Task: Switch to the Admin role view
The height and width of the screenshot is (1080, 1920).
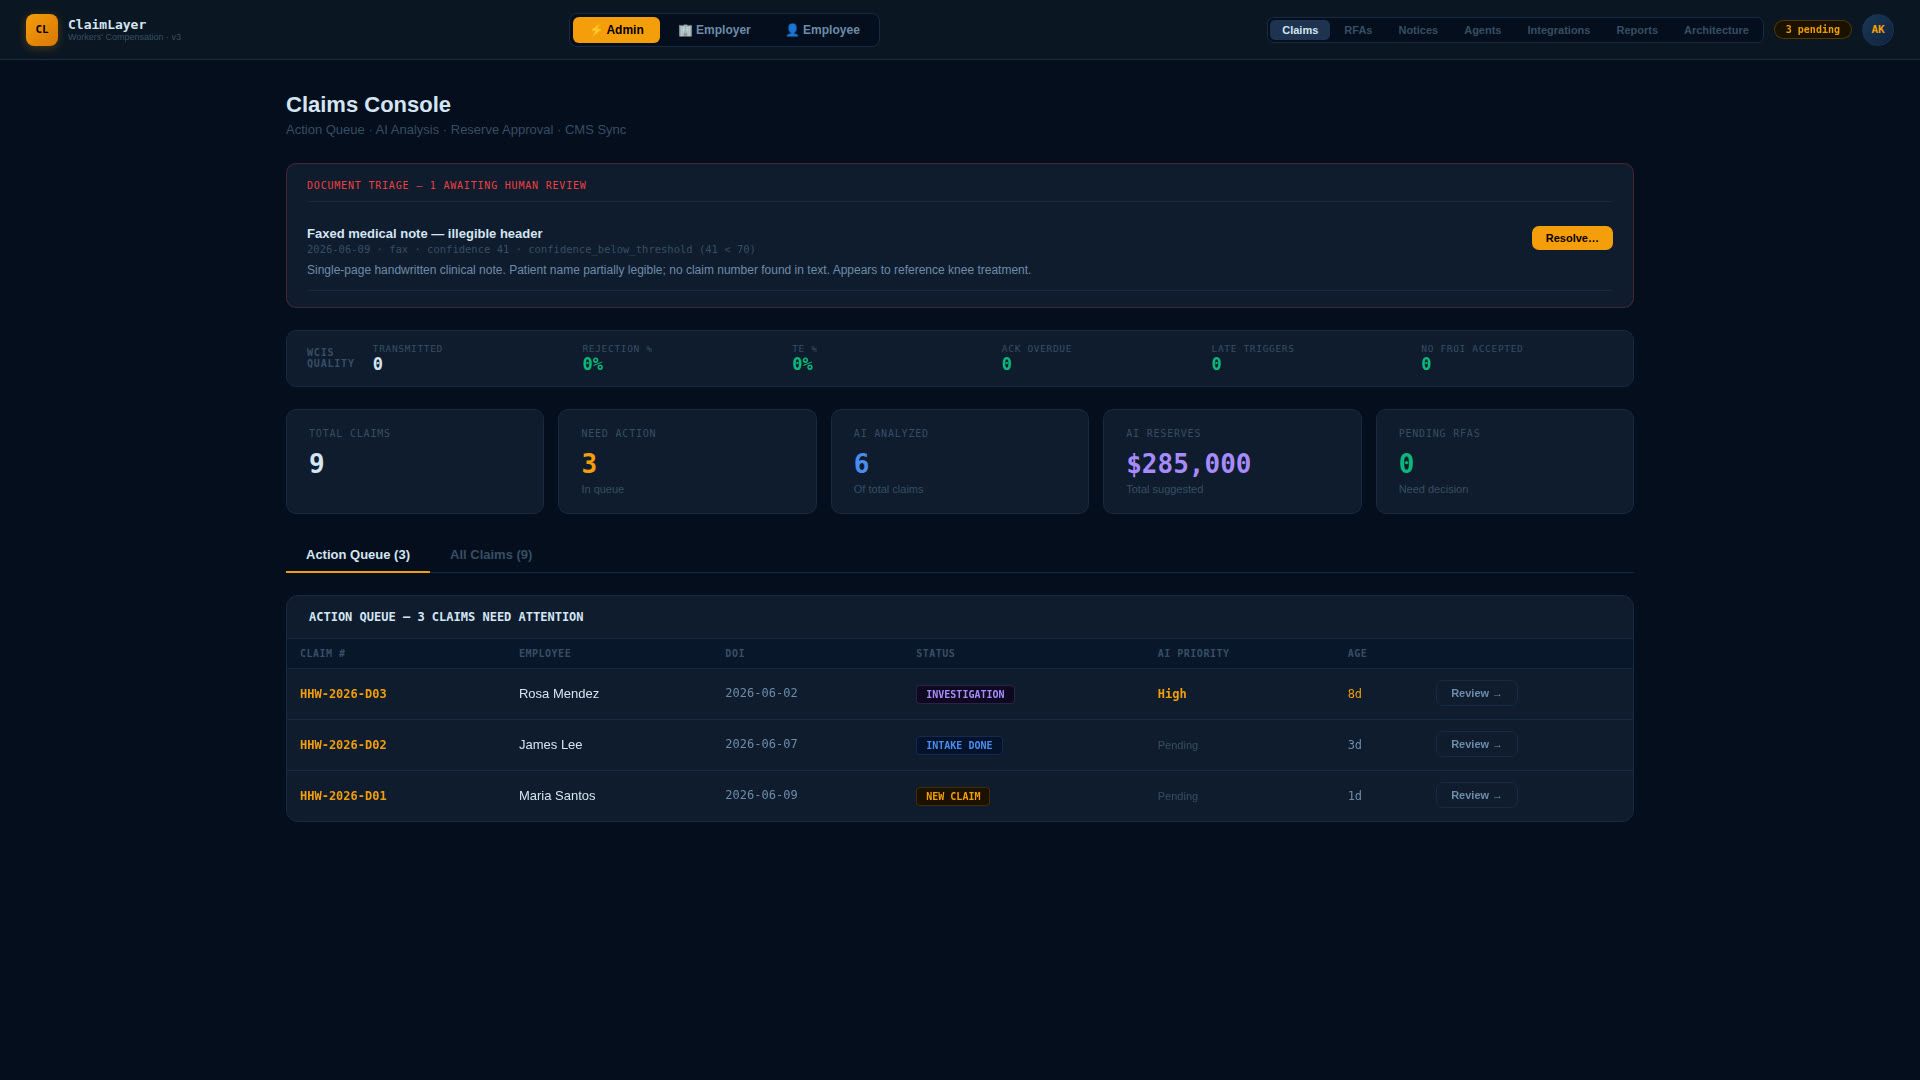Action: [616, 30]
